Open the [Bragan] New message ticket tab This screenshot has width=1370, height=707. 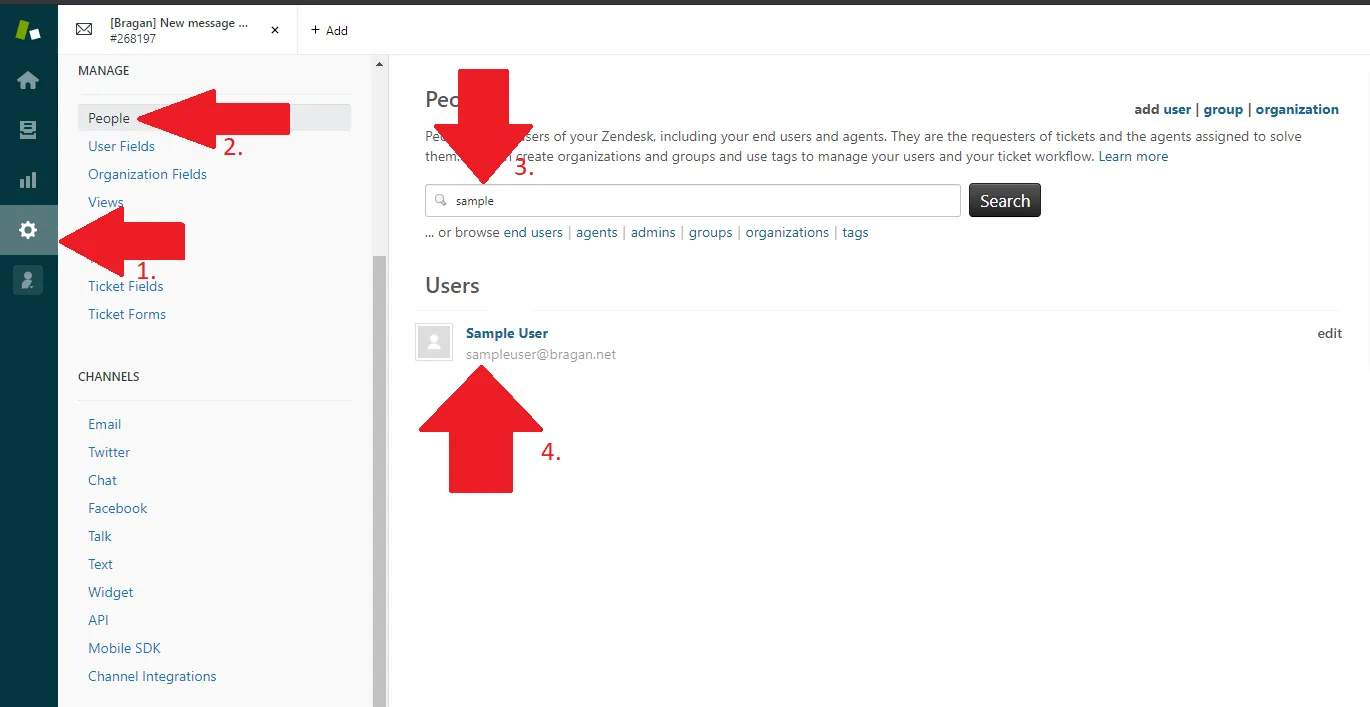(x=178, y=30)
